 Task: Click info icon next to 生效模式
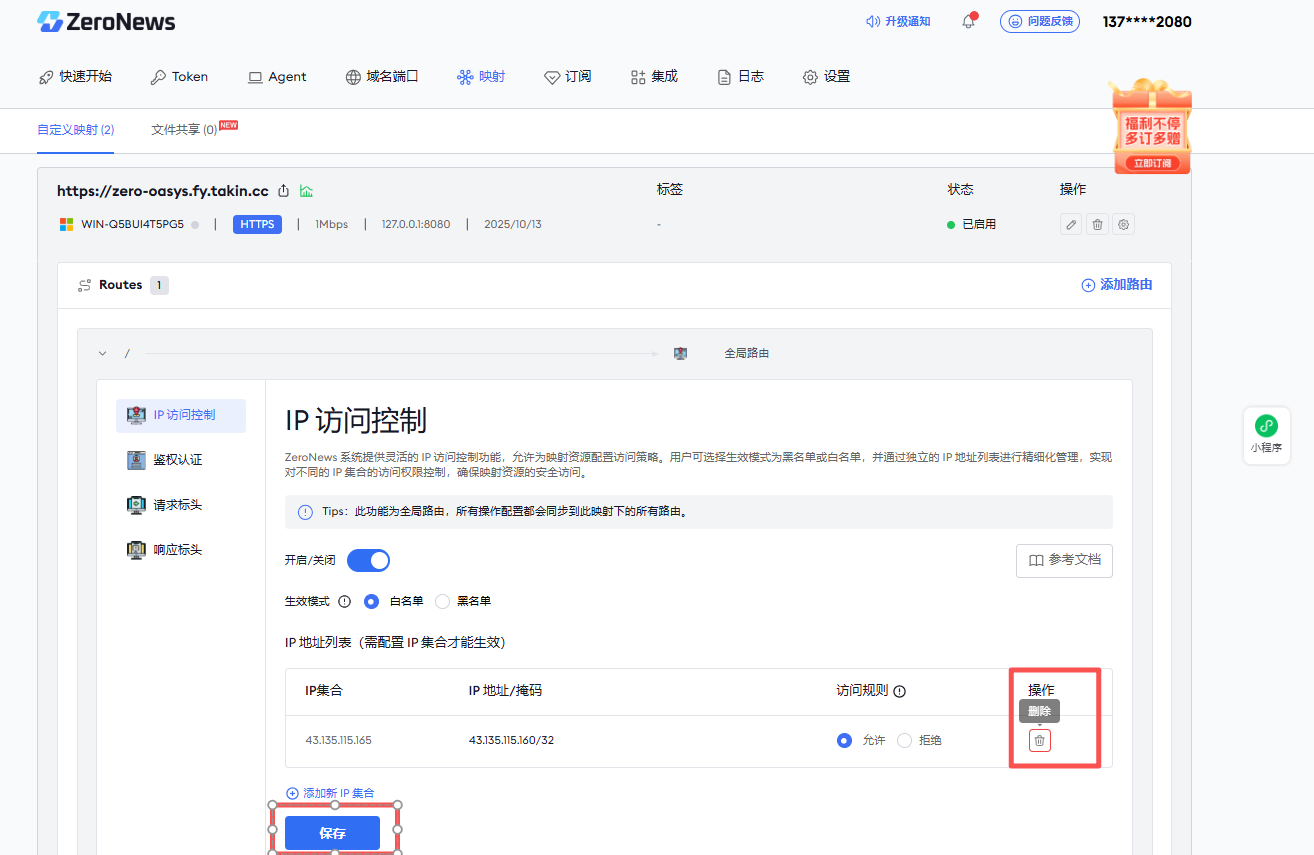(x=345, y=602)
